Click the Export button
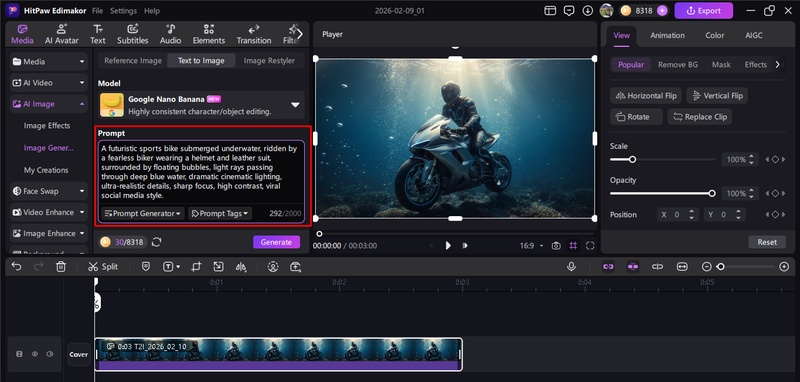This screenshot has height=382, width=800. click(x=704, y=11)
